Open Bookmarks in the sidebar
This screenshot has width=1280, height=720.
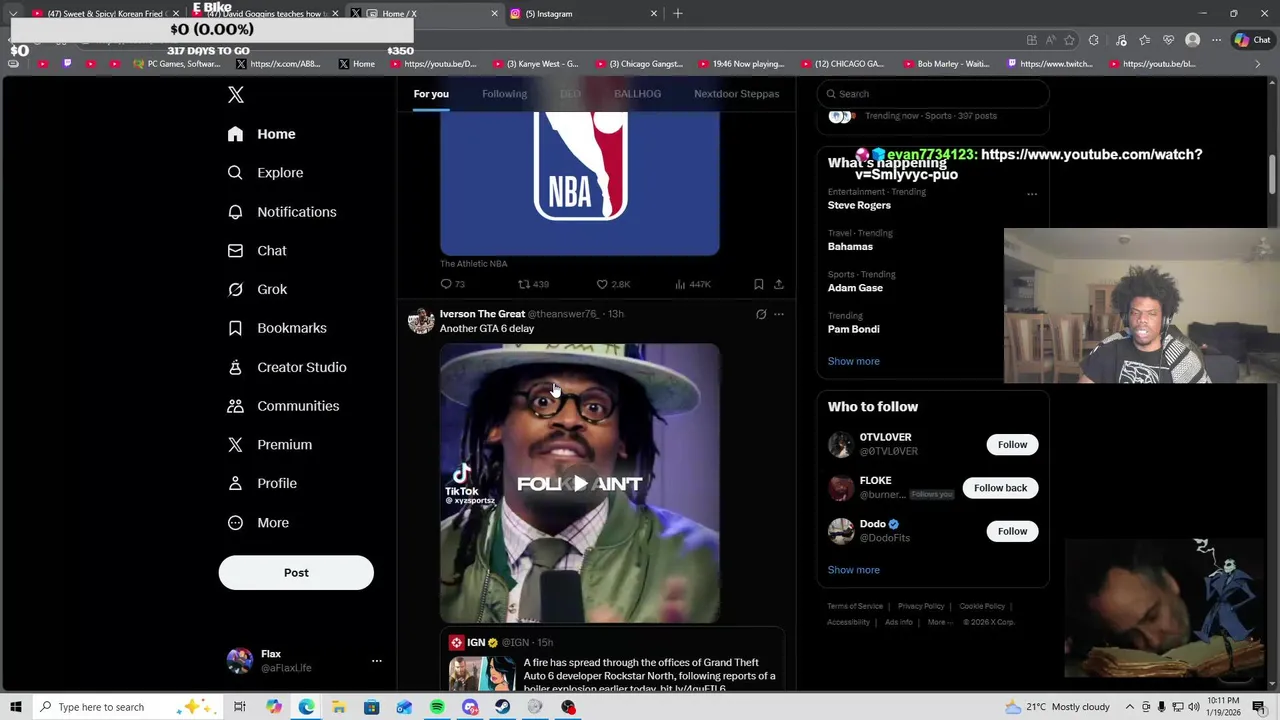[x=276, y=328]
